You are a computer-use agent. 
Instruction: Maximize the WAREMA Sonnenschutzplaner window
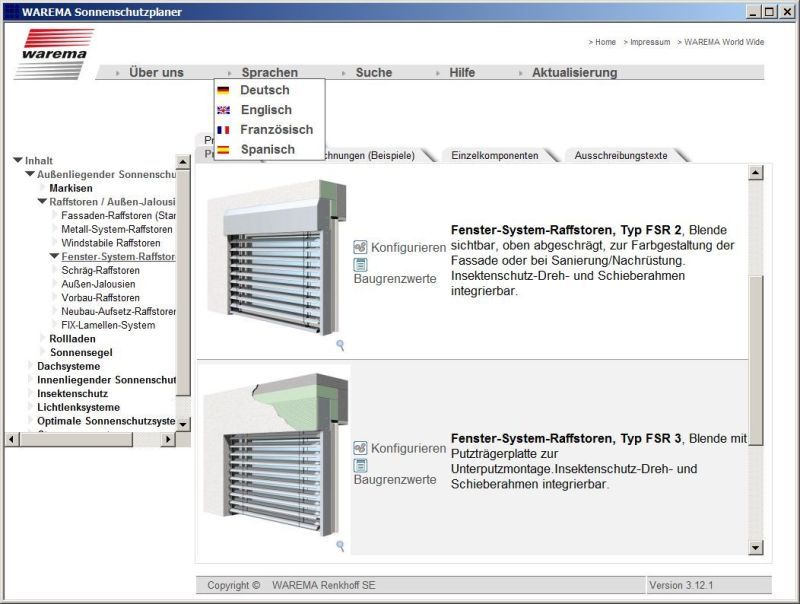pyautogui.click(x=769, y=11)
